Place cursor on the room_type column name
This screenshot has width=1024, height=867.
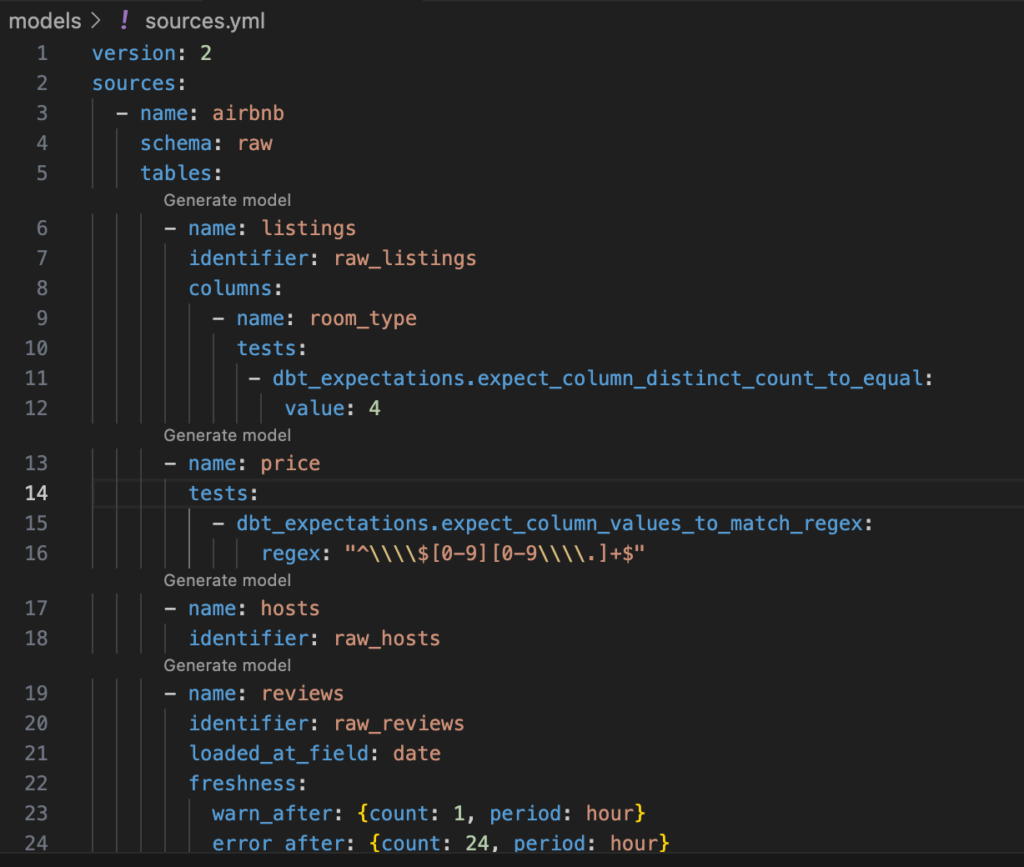[363, 318]
